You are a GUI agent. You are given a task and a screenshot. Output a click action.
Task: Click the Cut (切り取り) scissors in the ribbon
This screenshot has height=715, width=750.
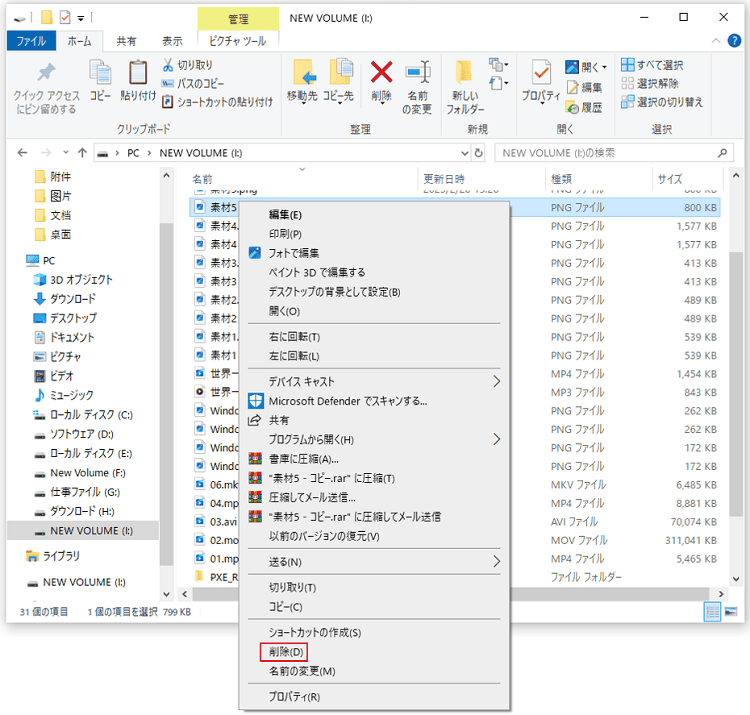(x=168, y=65)
